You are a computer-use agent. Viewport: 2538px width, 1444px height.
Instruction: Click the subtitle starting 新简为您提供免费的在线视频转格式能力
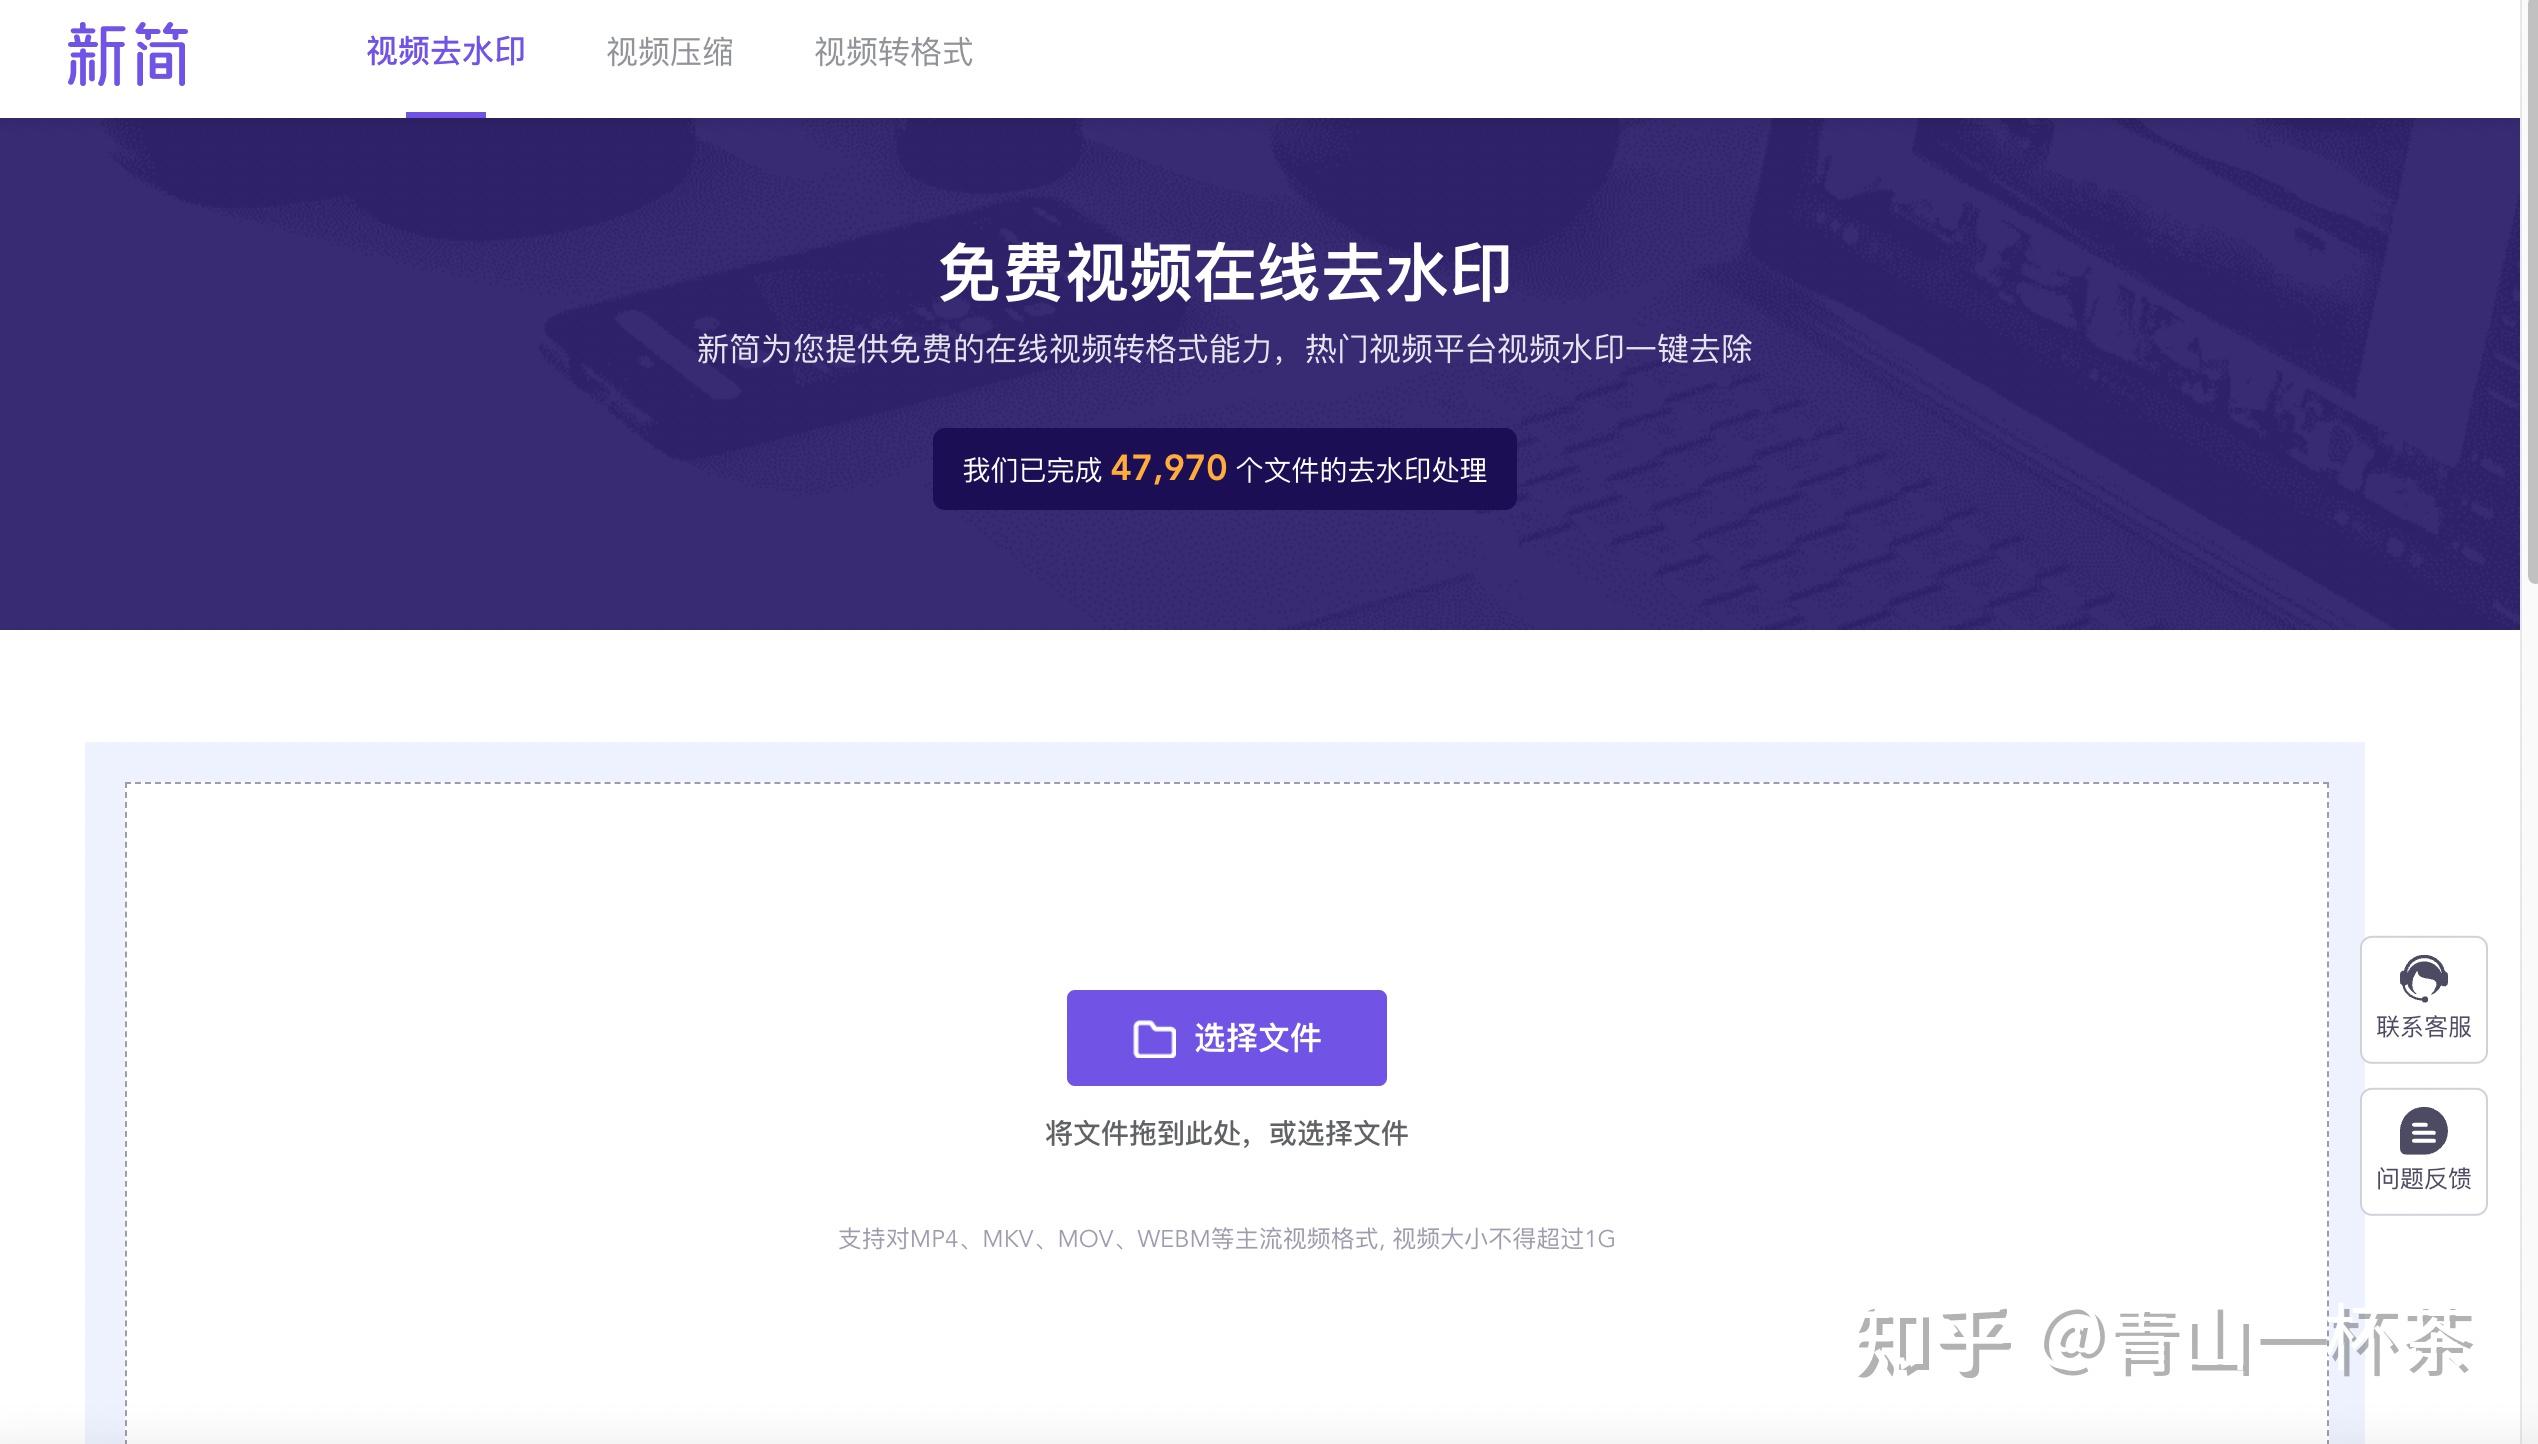click(x=1225, y=349)
